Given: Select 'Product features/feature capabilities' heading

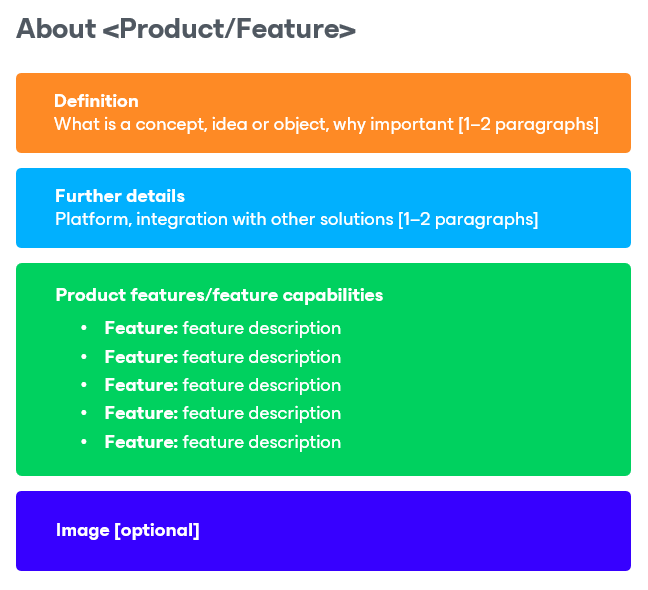Looking at the screenshot, I should pyautogui.click(x=219, y=295).
